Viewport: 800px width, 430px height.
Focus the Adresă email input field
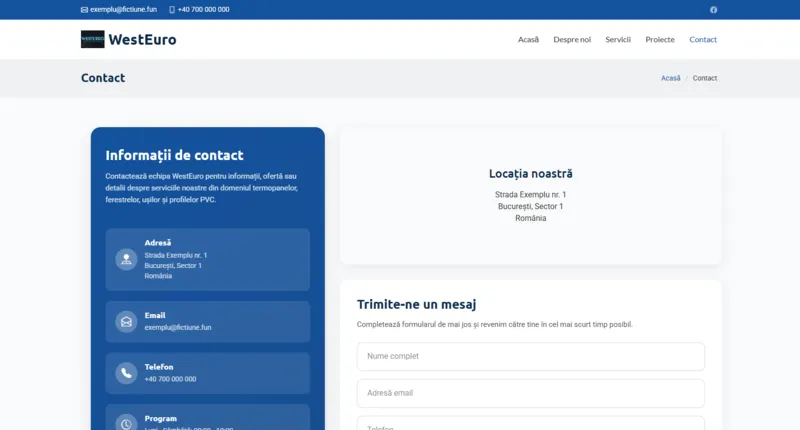point(531,393)
